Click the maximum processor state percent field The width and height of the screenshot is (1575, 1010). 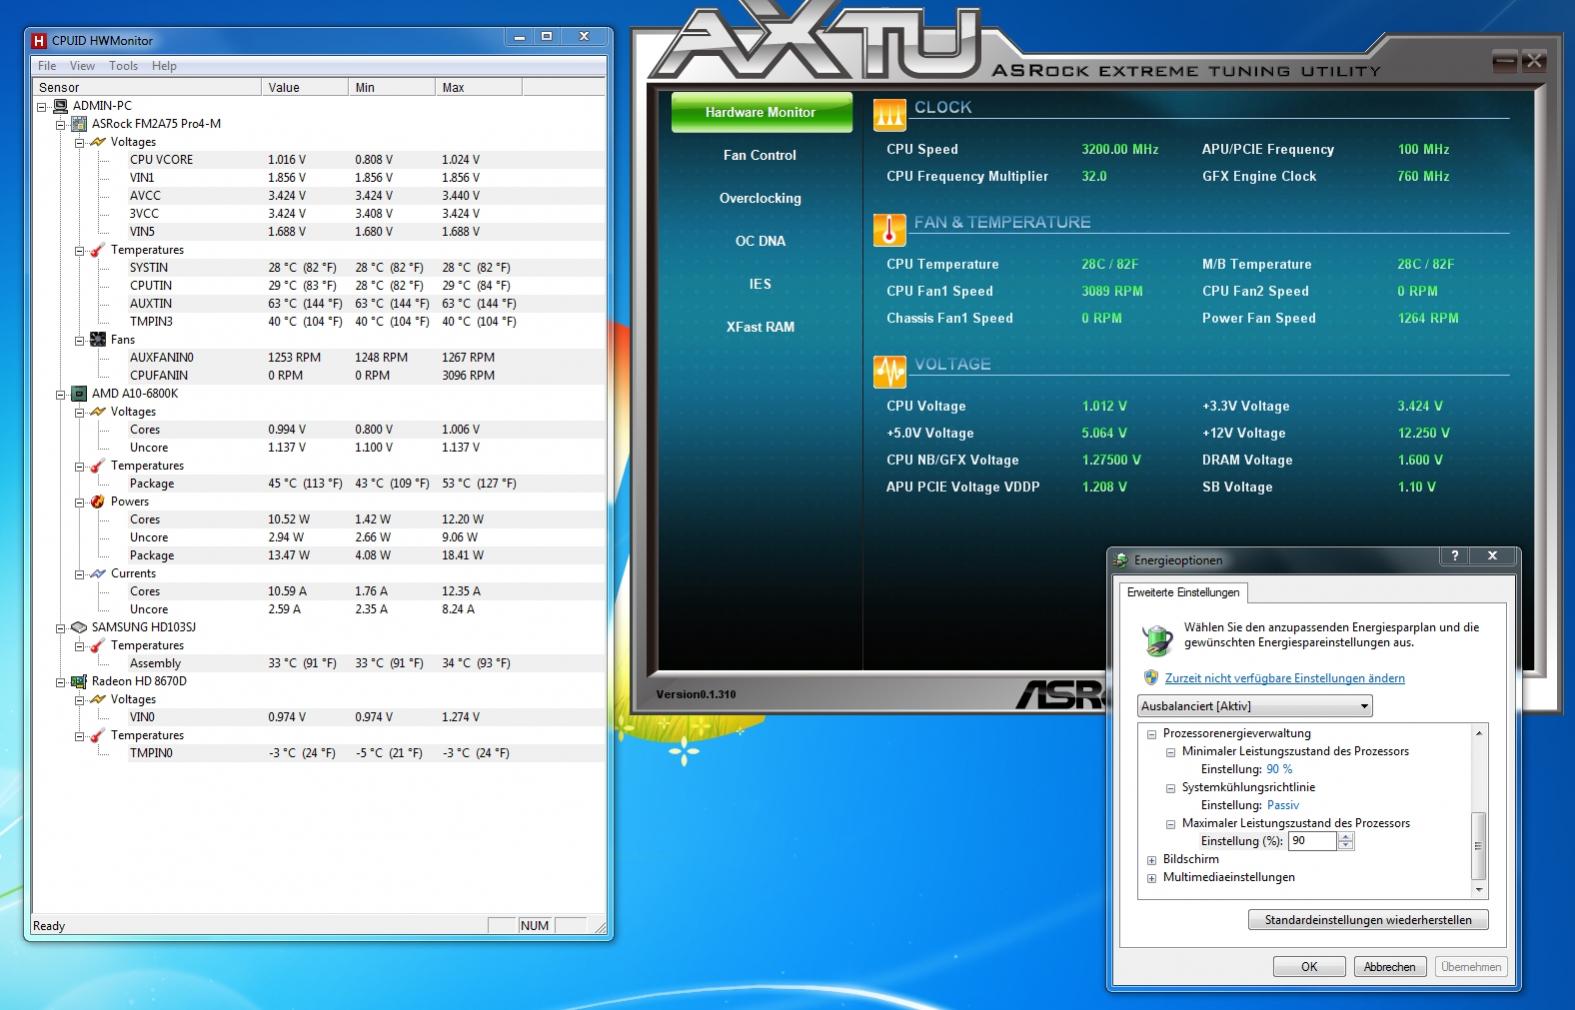click(1312, 841)
